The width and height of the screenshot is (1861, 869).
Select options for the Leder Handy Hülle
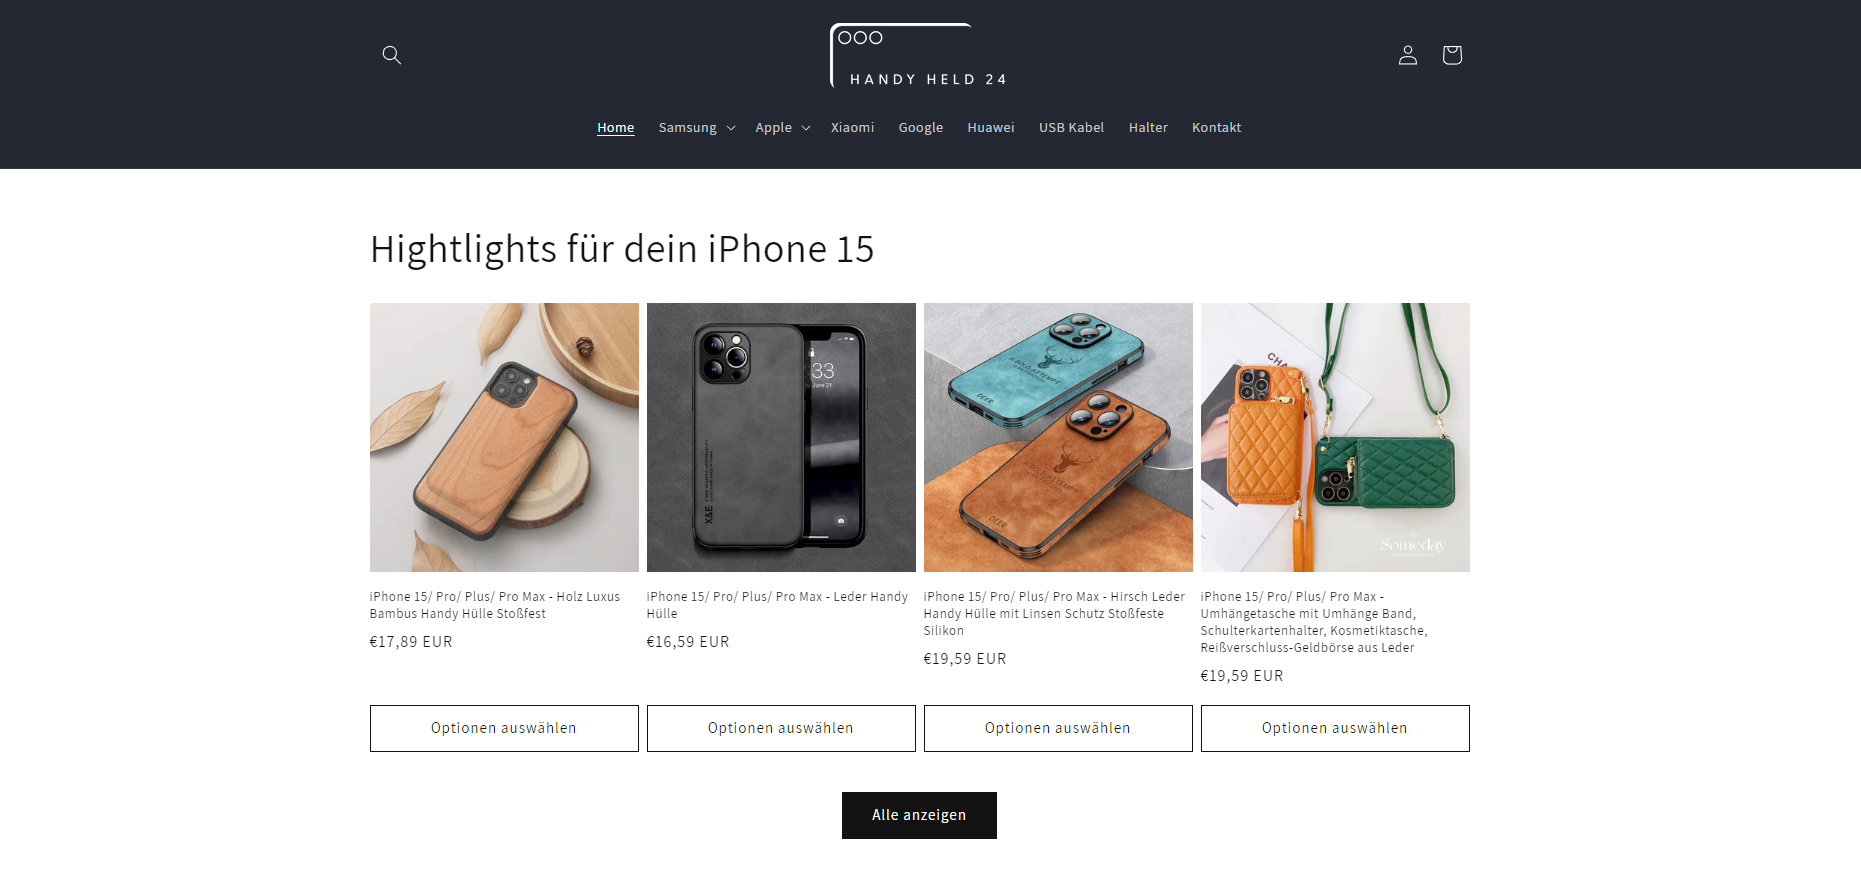tap(781, 728)
